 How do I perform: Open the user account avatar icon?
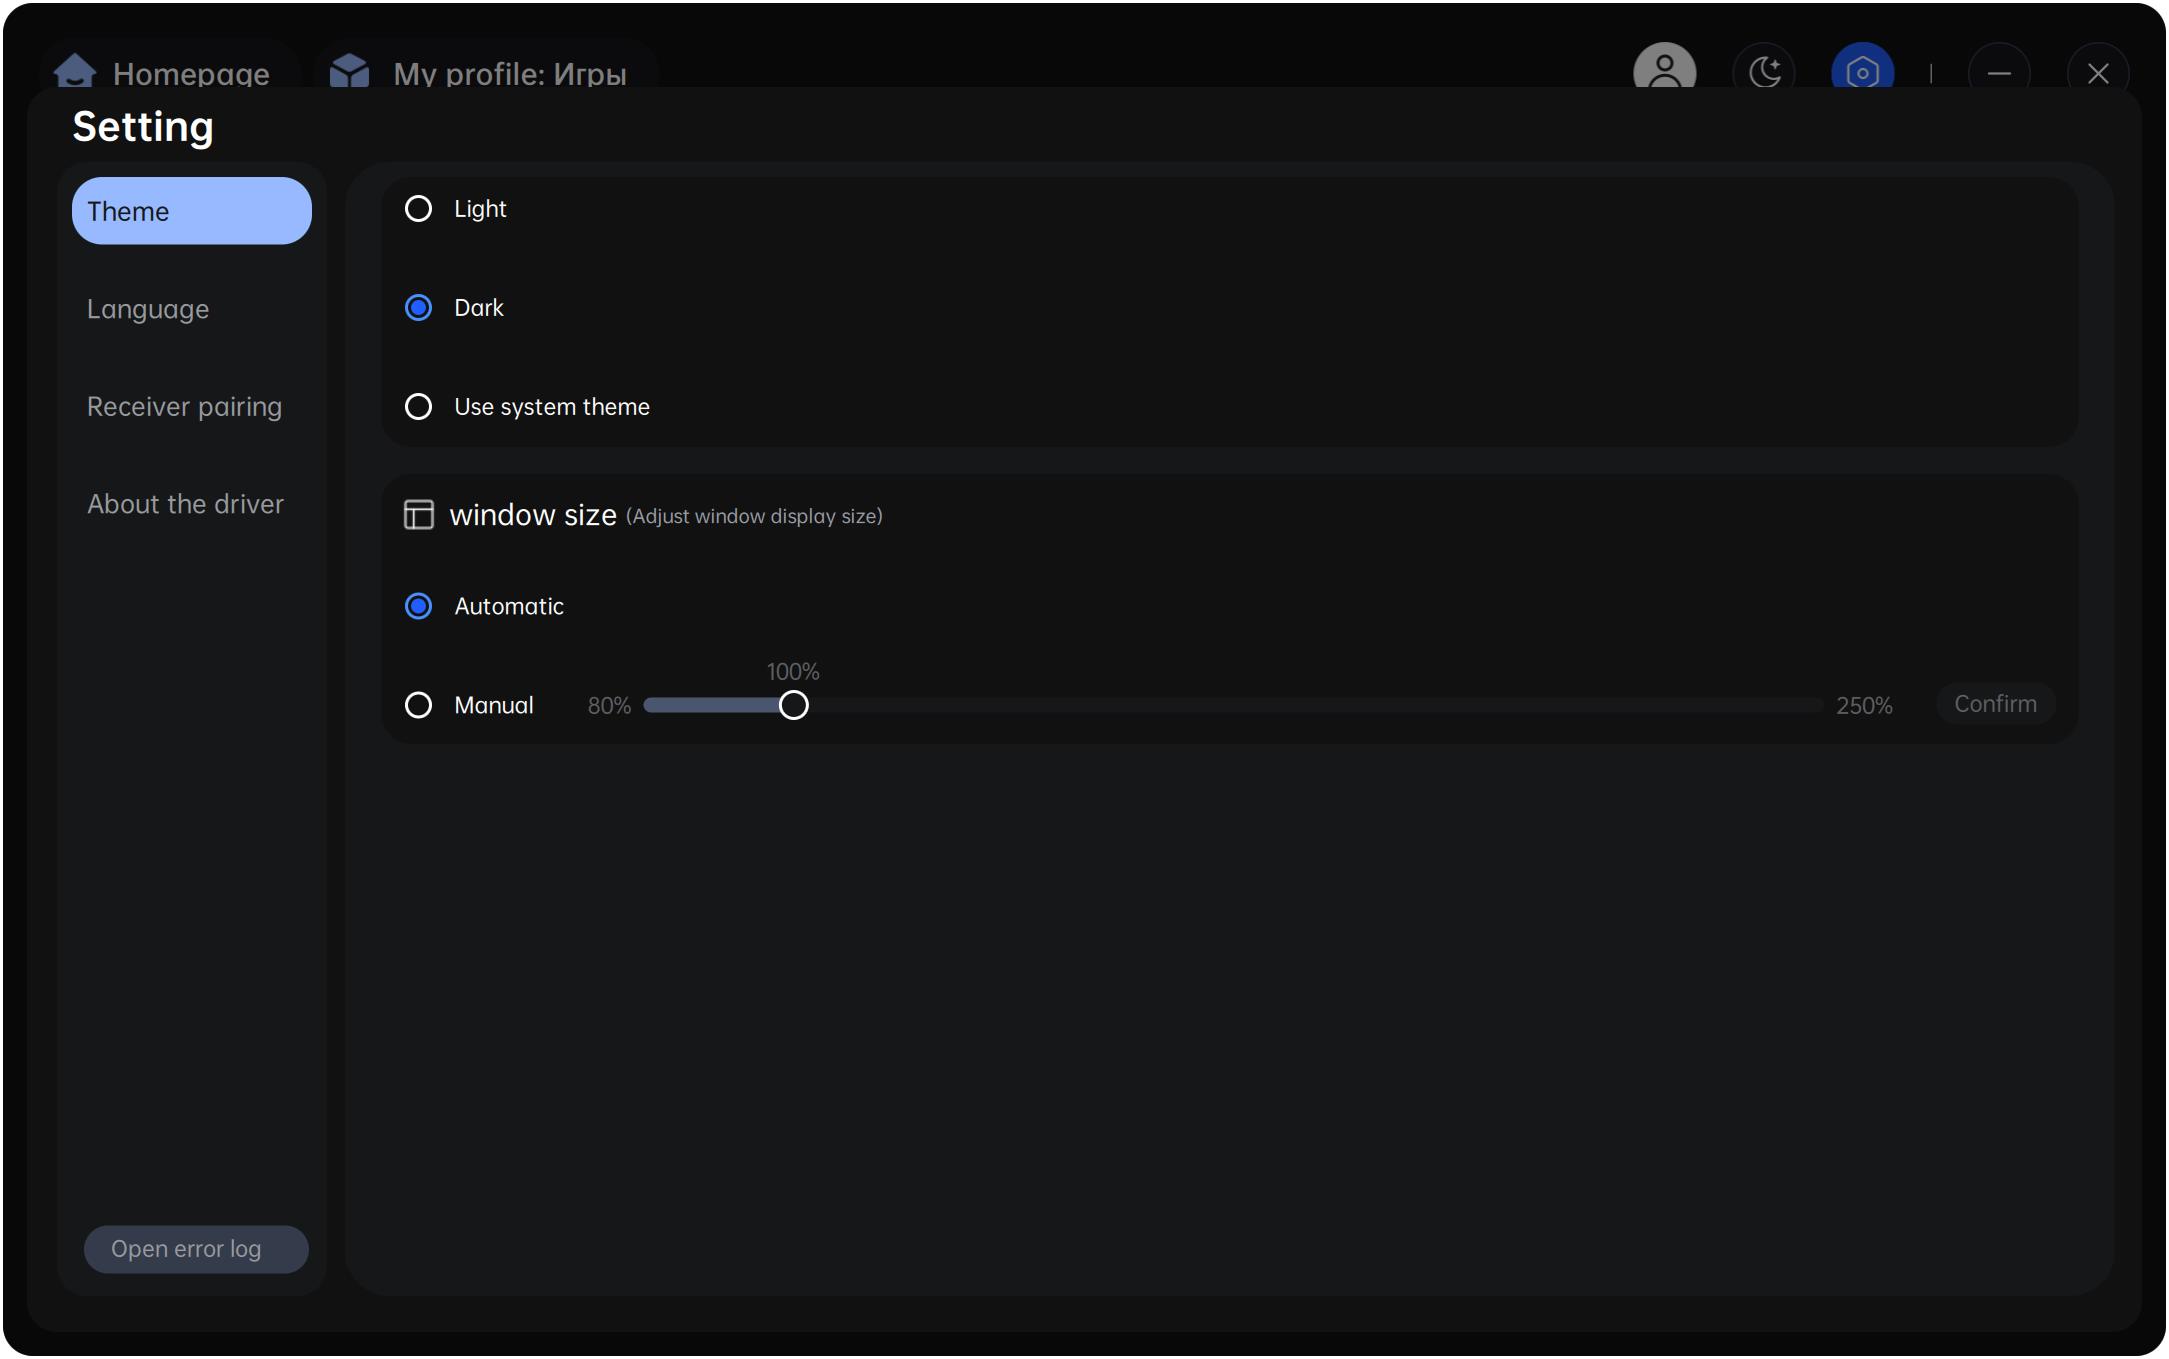click(1664, 70)
